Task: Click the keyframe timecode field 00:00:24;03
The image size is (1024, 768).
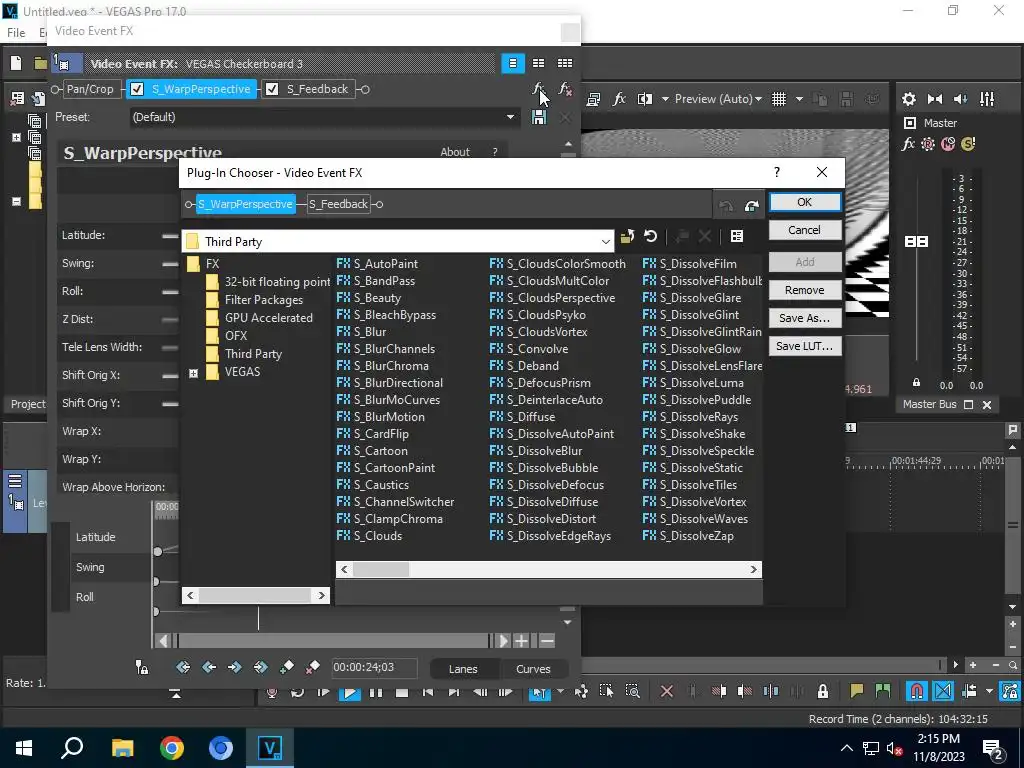Action: 374,667
